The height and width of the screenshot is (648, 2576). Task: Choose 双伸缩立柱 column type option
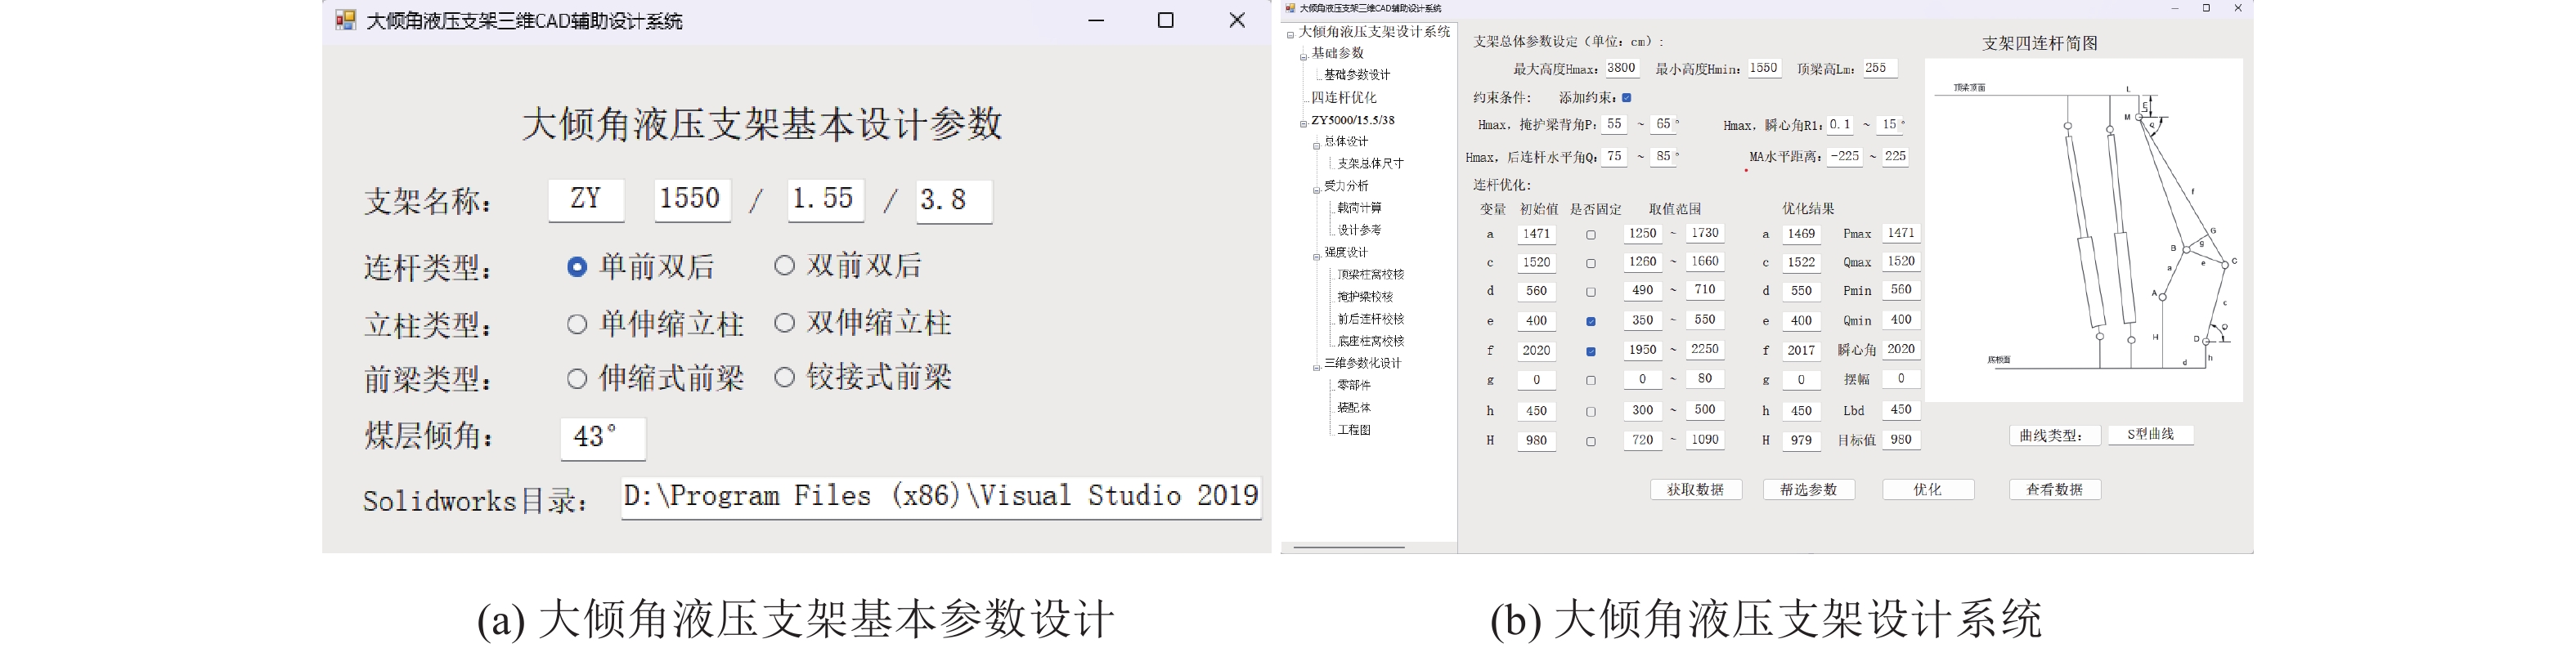(785, 323)
